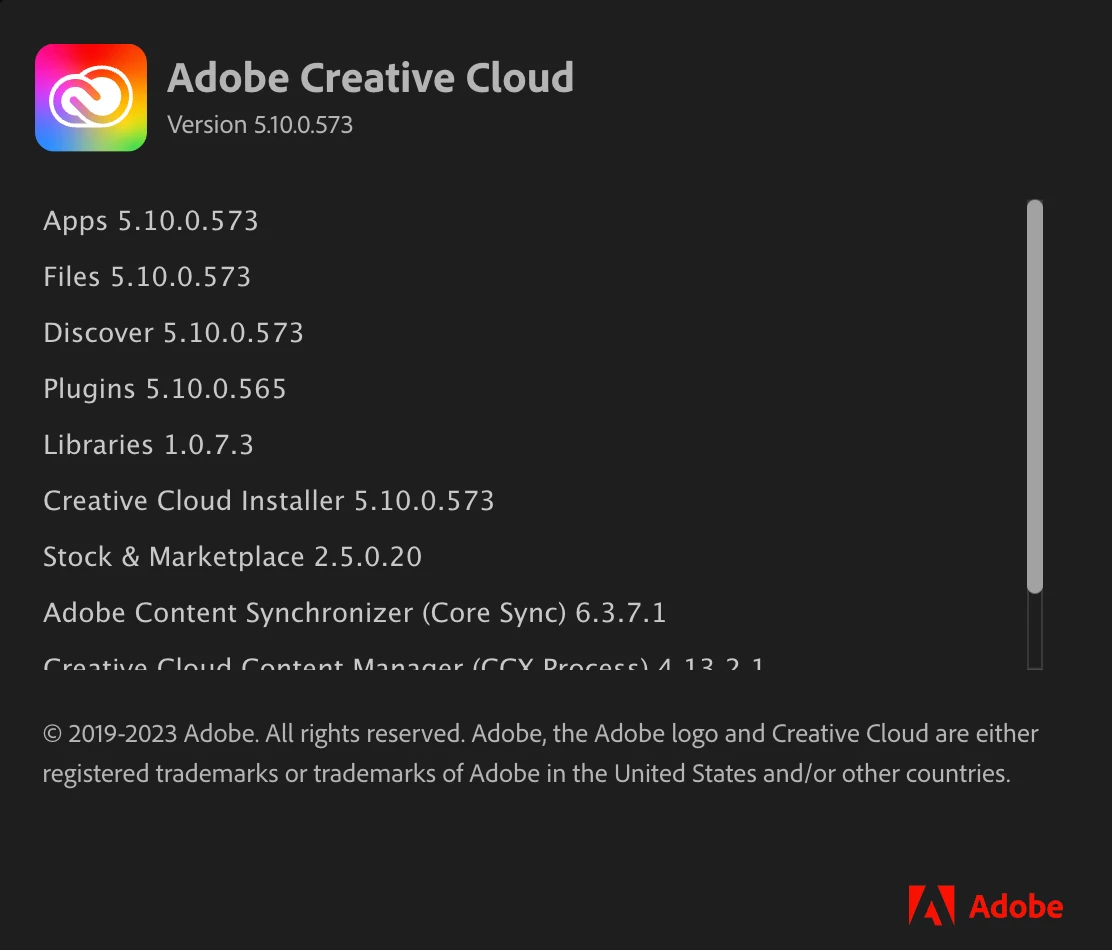Click the Creative Cloud rainbow app icon

pos(91,97)
